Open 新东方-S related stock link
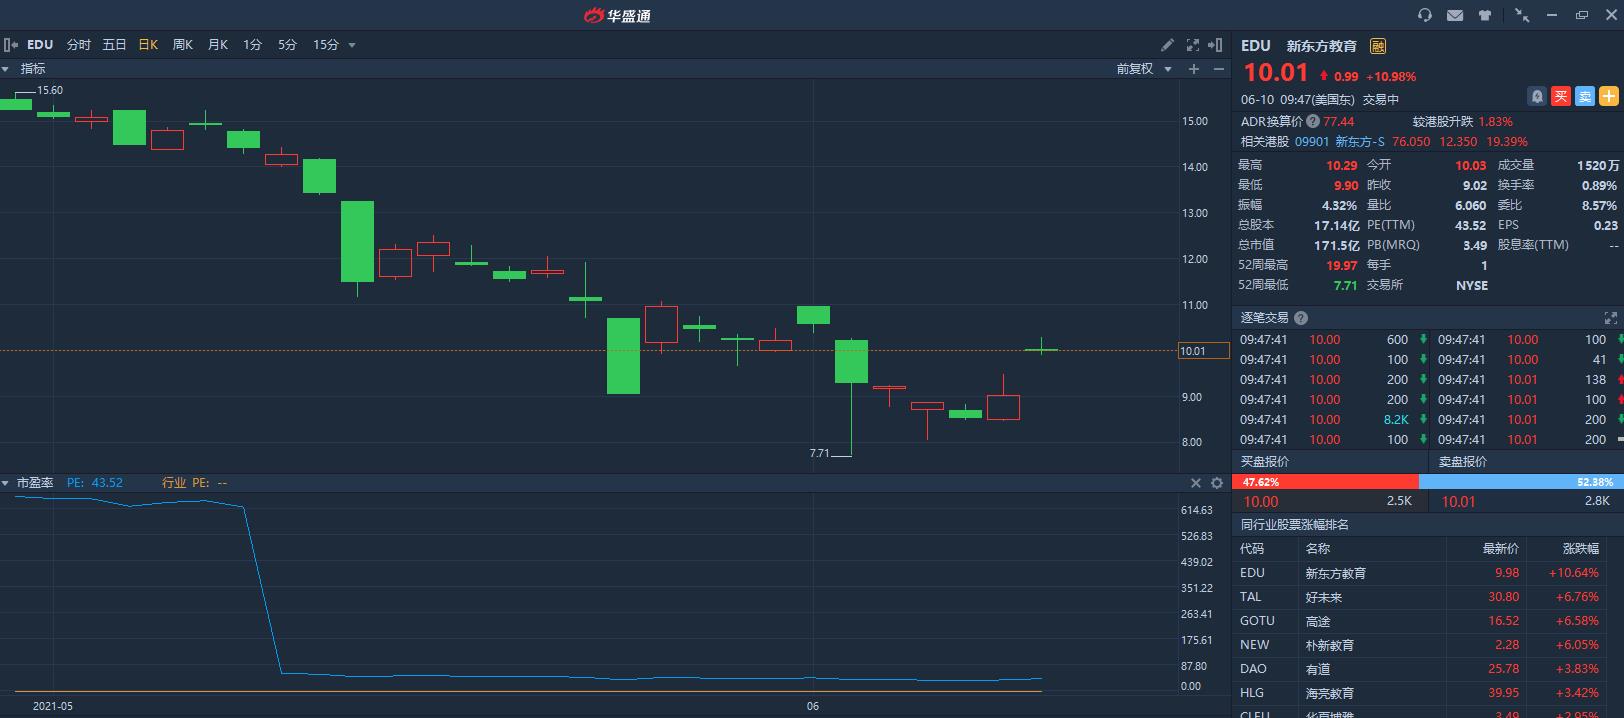 pos(1360,142)
